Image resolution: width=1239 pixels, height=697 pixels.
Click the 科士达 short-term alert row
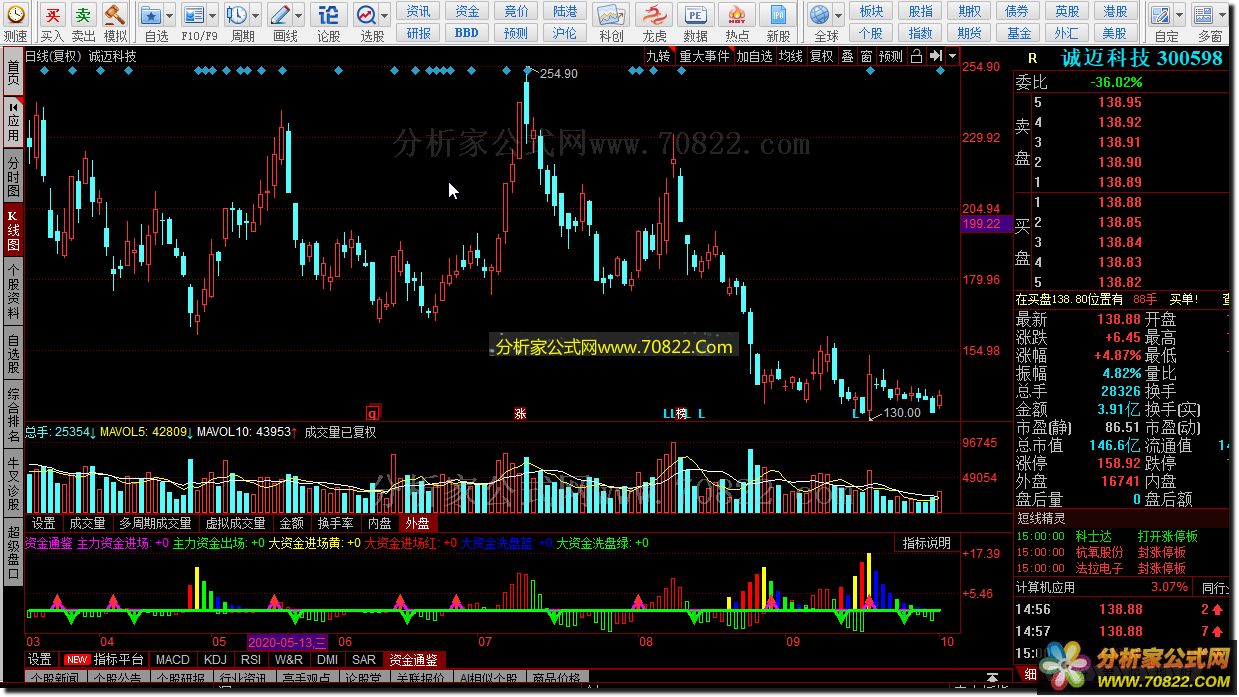pos(1121,537)
